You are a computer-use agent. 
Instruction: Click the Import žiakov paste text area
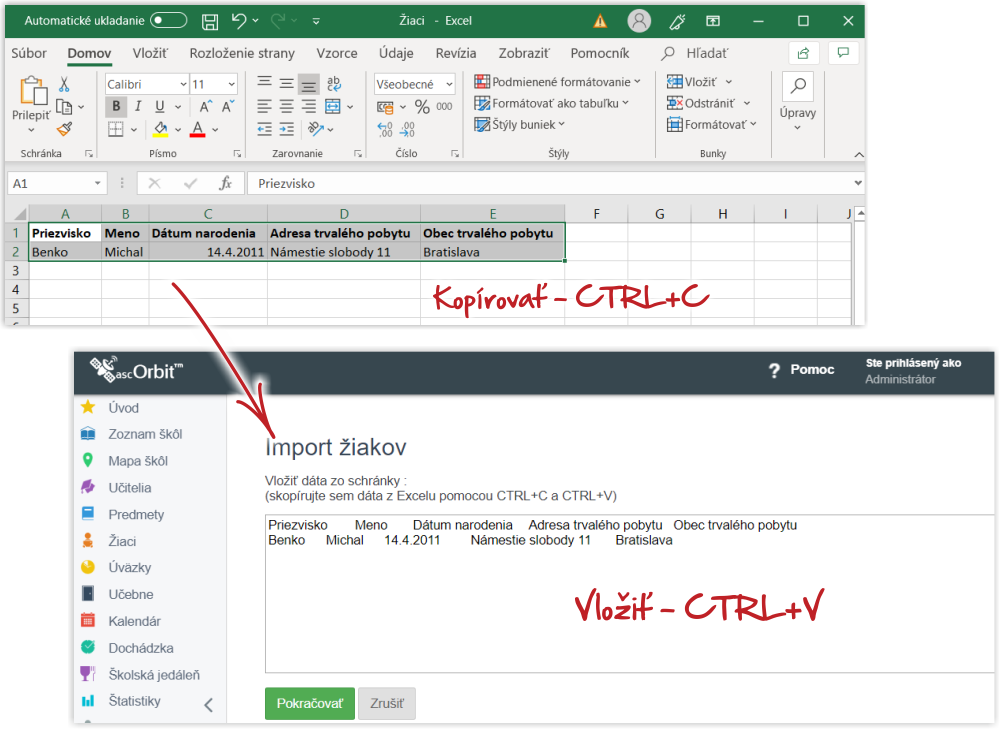click(630, 593)
